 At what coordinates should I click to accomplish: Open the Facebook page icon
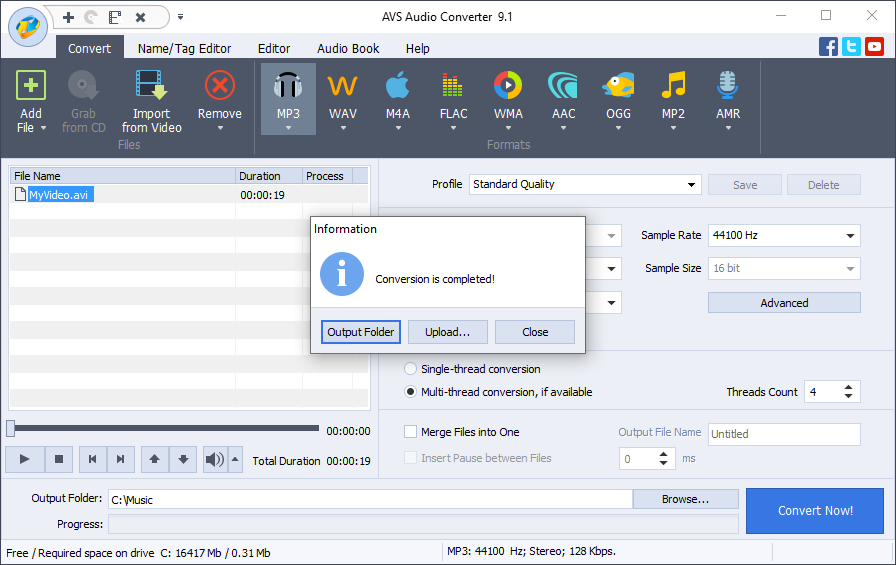pos(828,46)
